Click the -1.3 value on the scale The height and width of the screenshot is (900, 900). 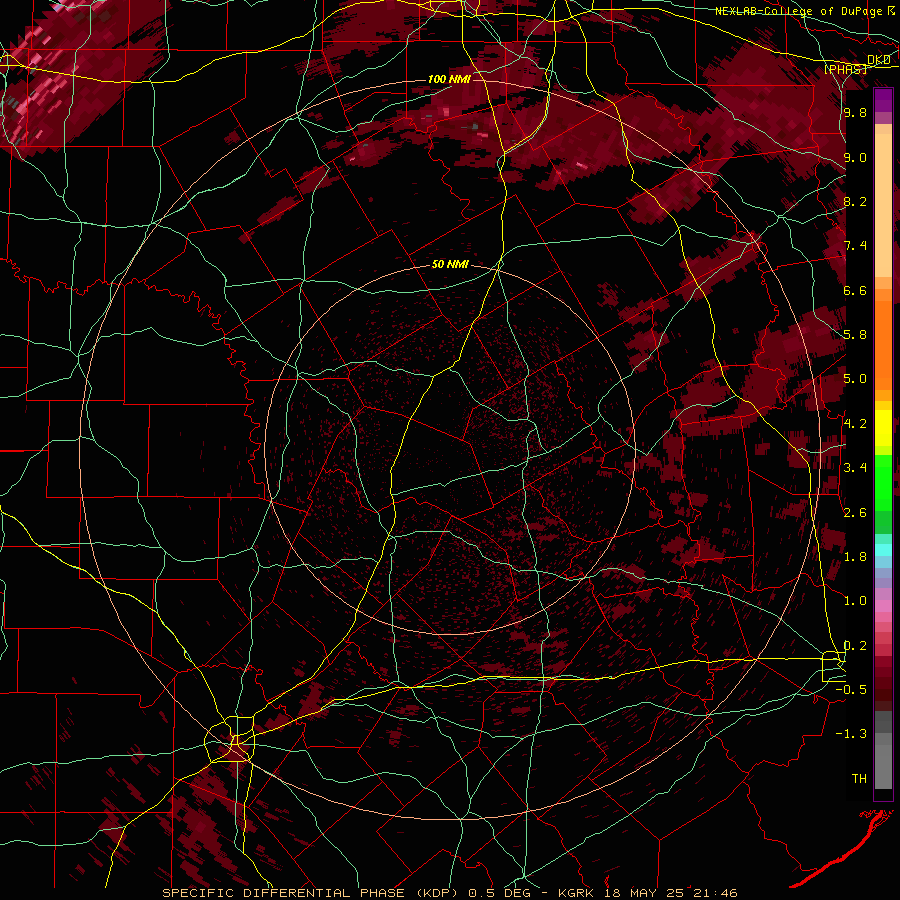[x=851, y=734]
